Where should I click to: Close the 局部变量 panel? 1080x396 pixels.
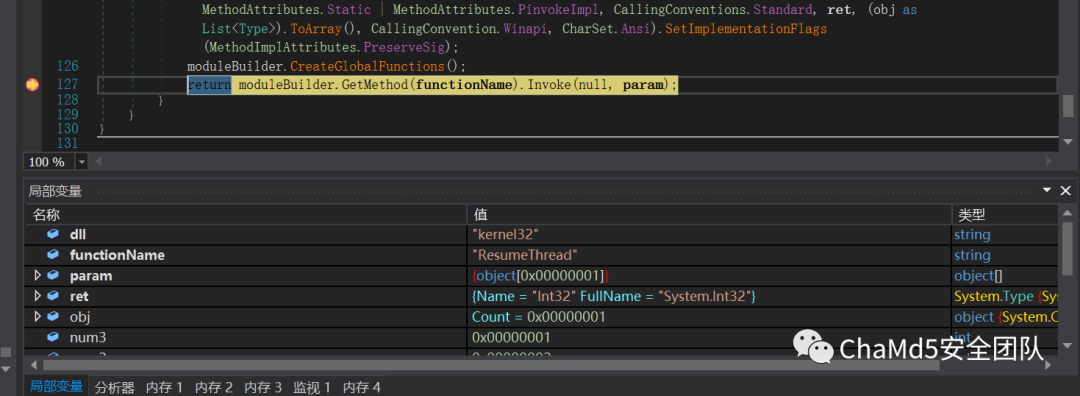[1065, 191]
